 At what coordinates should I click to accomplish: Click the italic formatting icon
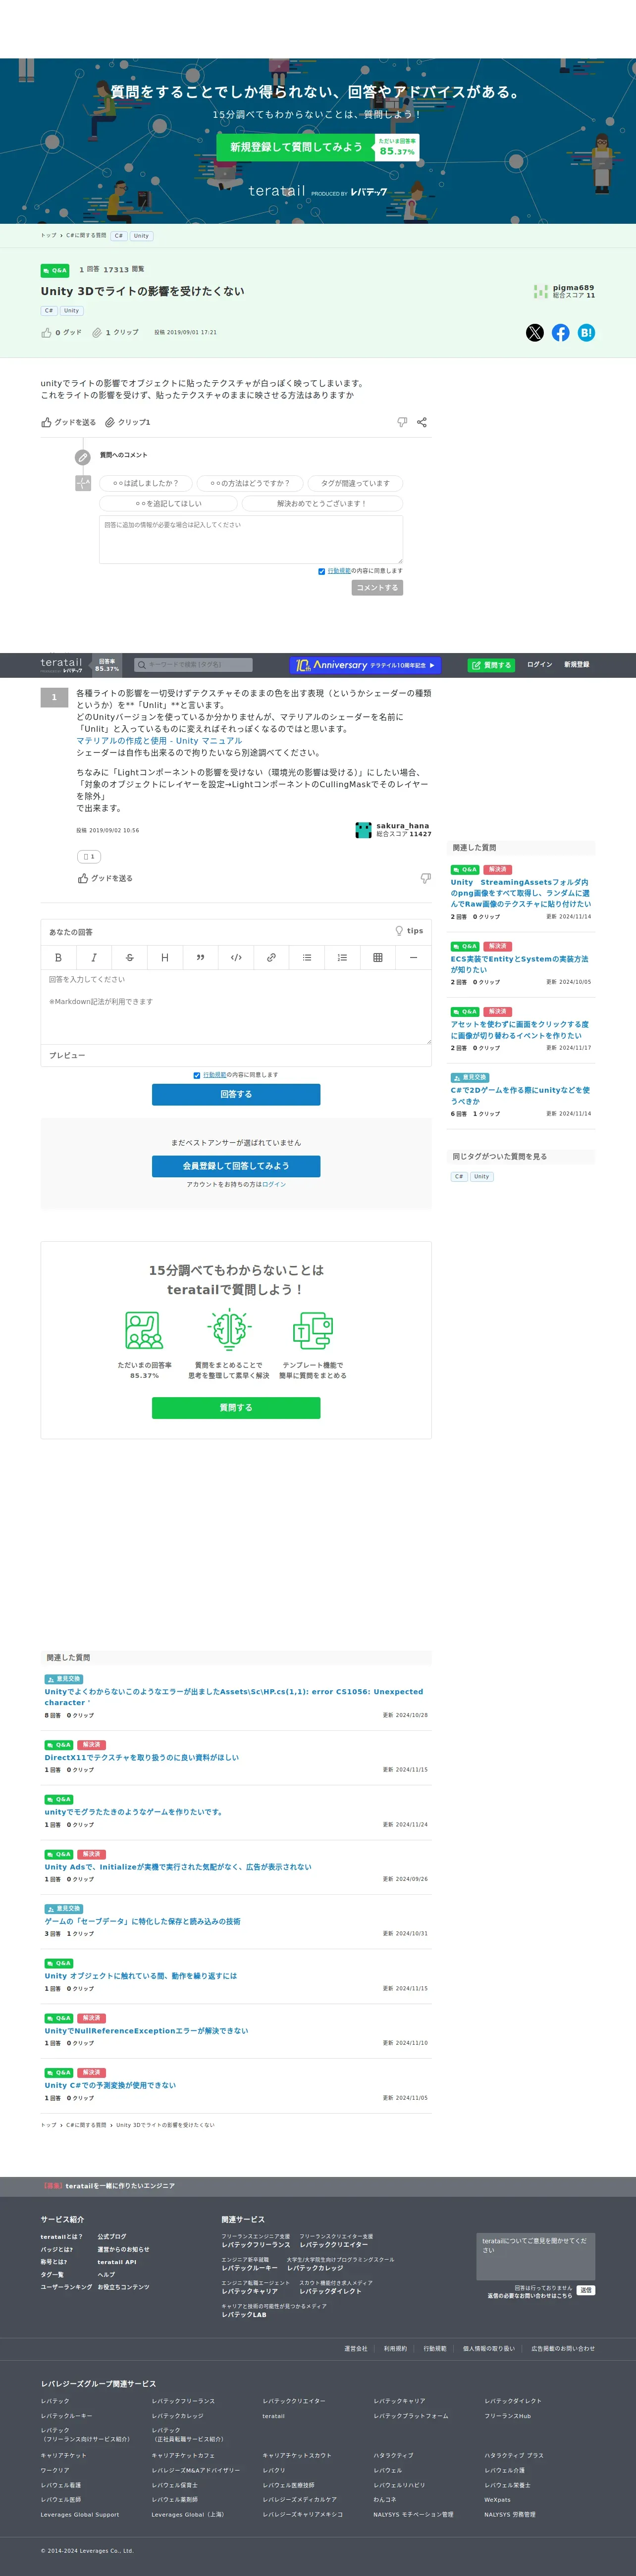click(94, 957)
